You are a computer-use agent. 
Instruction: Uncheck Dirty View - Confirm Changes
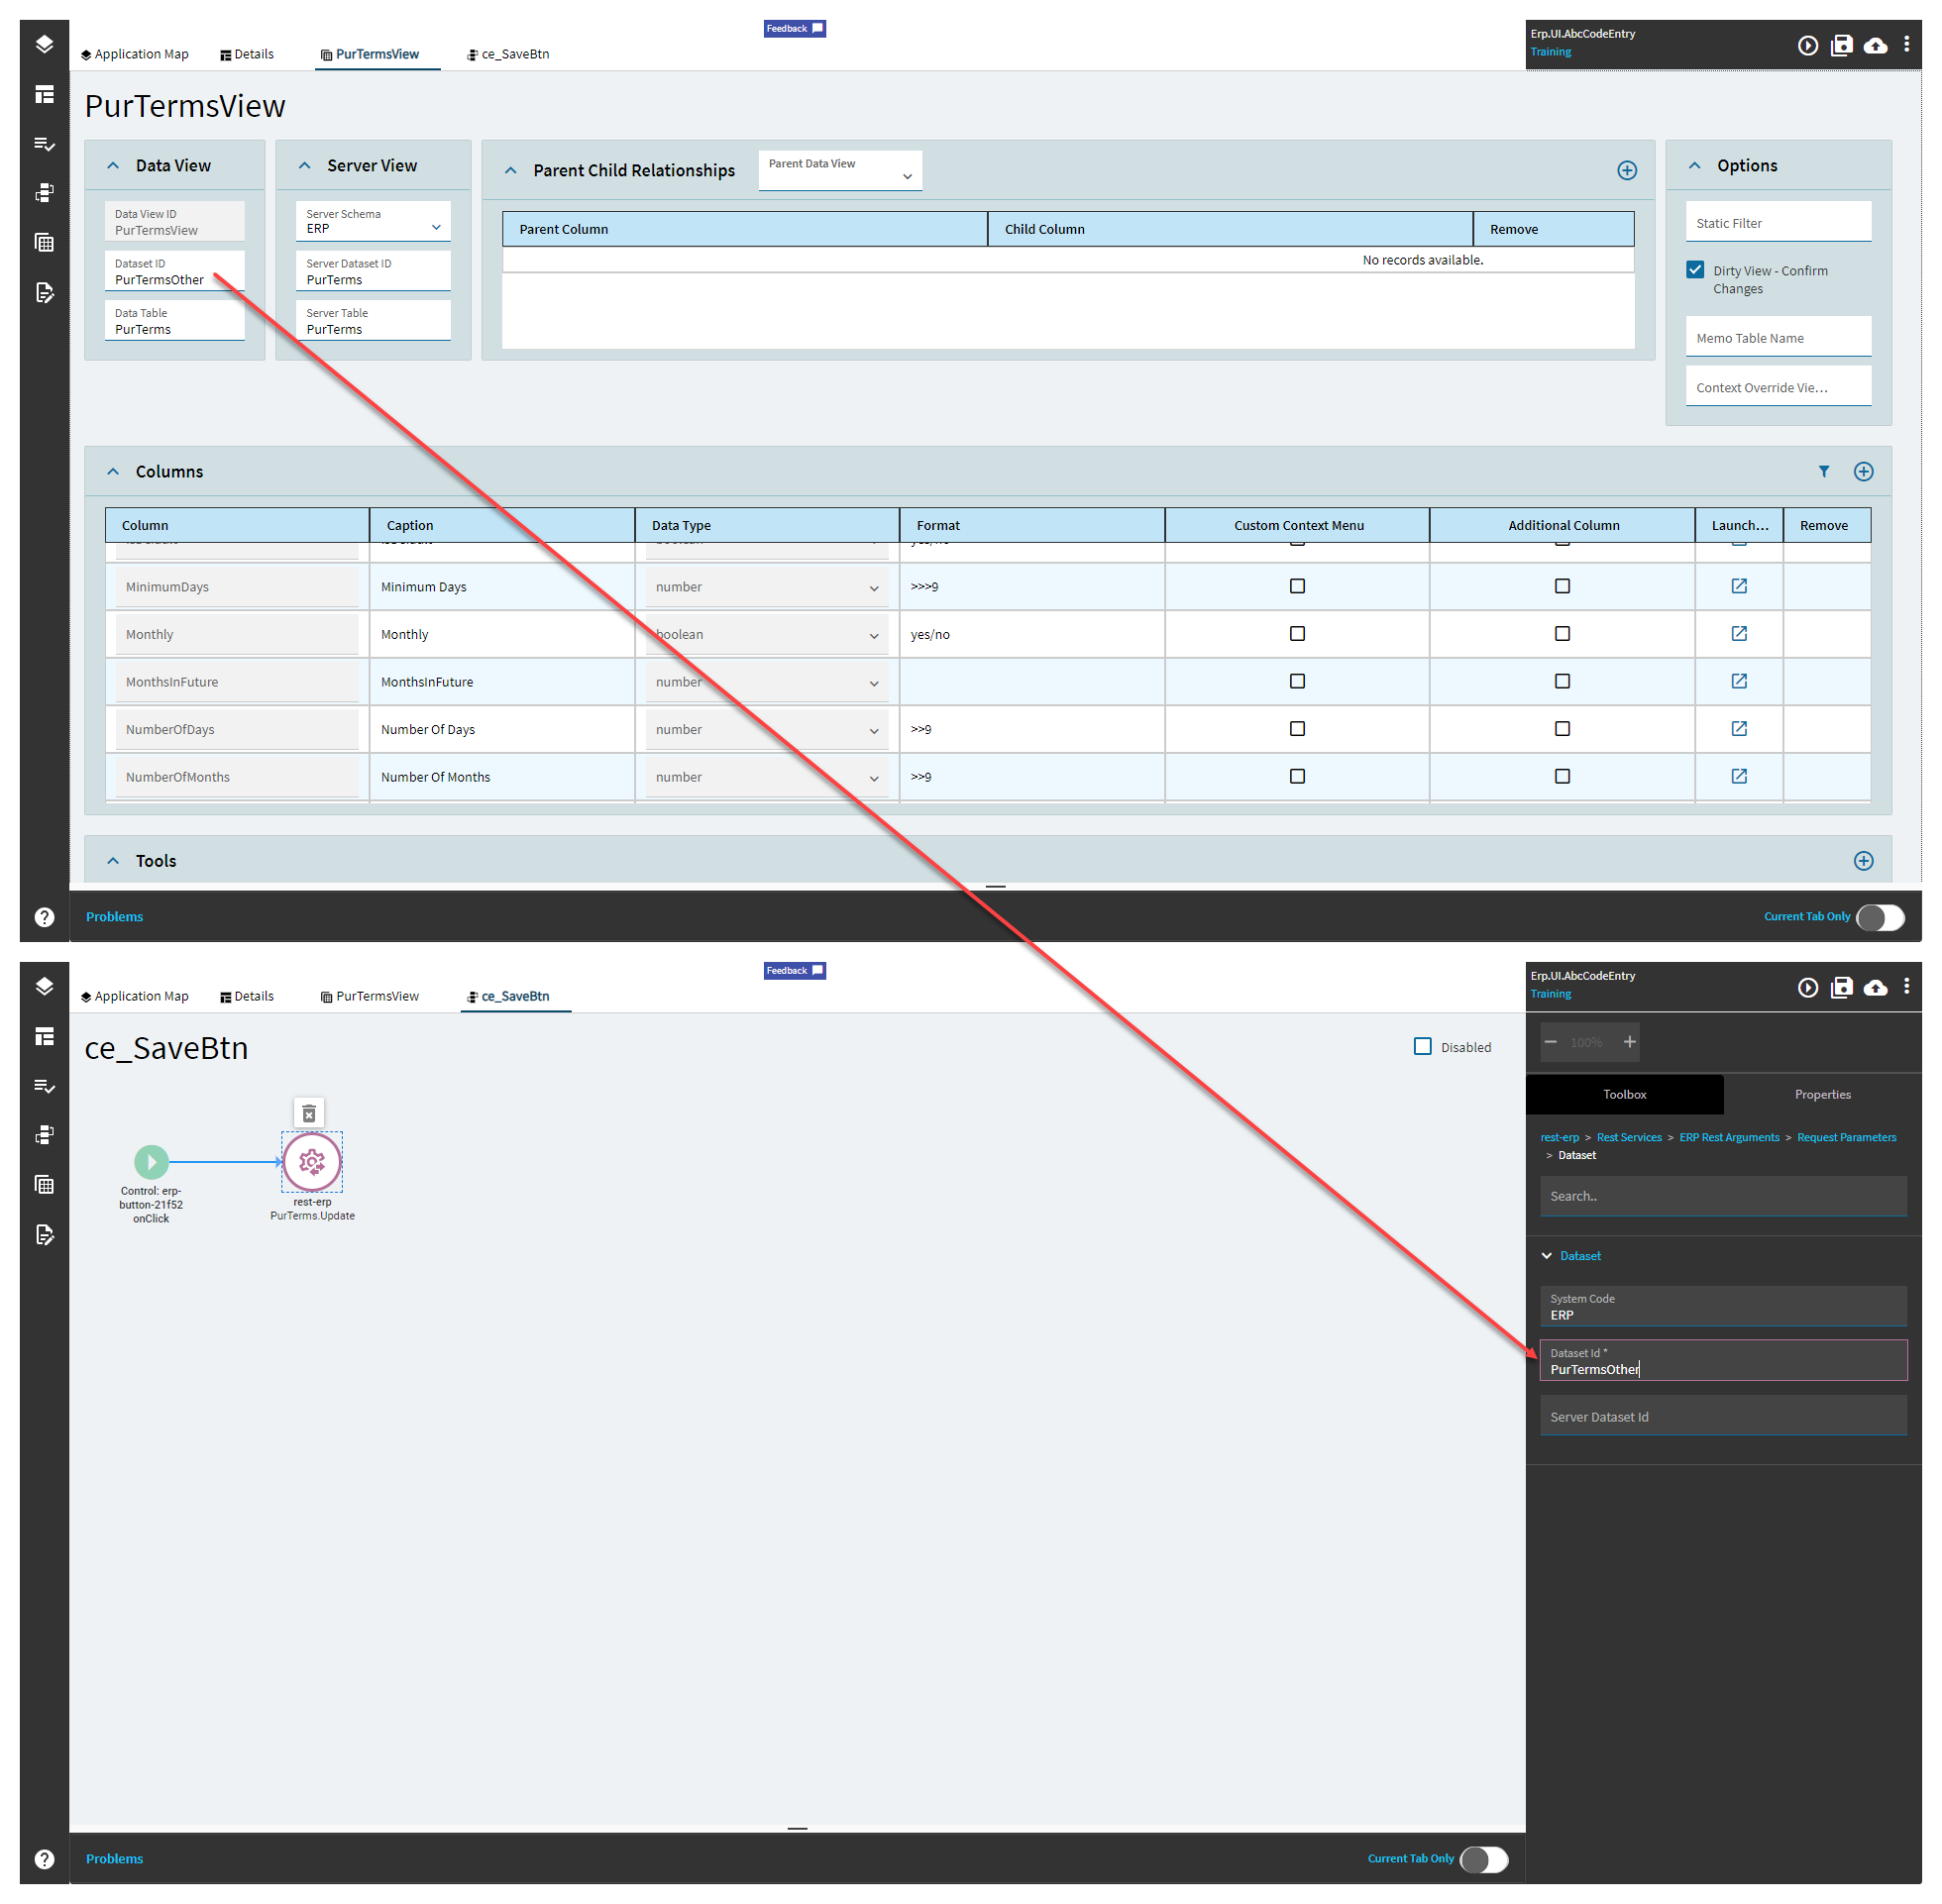[1695, 270]
